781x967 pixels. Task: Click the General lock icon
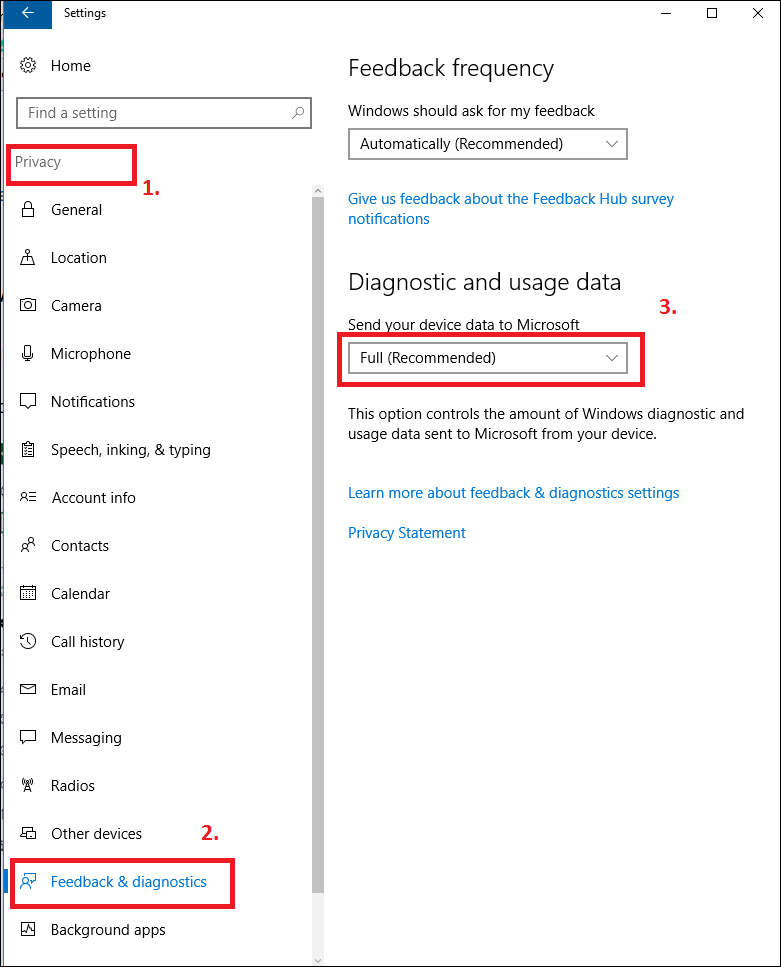[x=28, y=210]
